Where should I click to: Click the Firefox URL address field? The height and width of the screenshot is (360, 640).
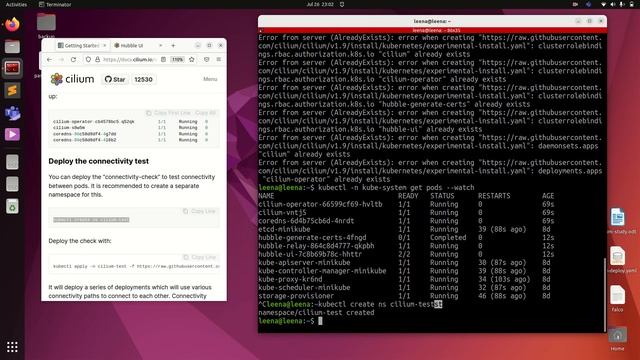[129, 60]
